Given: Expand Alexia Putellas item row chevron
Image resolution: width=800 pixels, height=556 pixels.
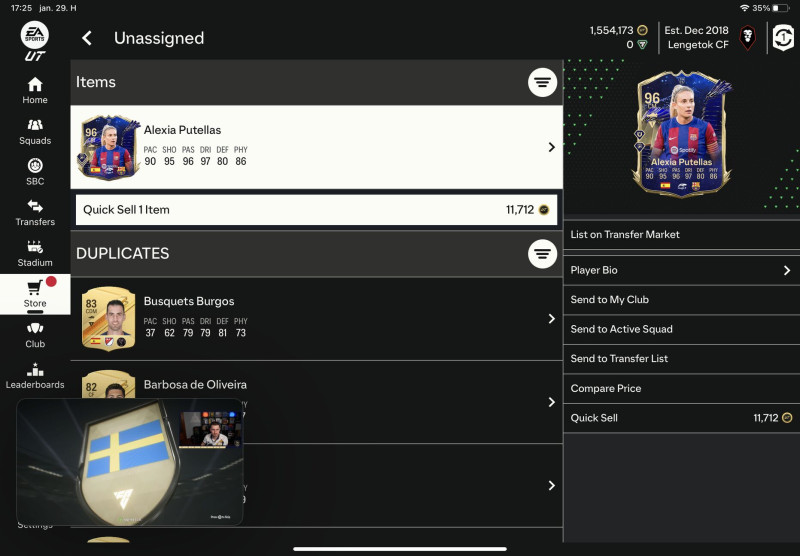Looking at the screenshot, I should click(551, 147).
